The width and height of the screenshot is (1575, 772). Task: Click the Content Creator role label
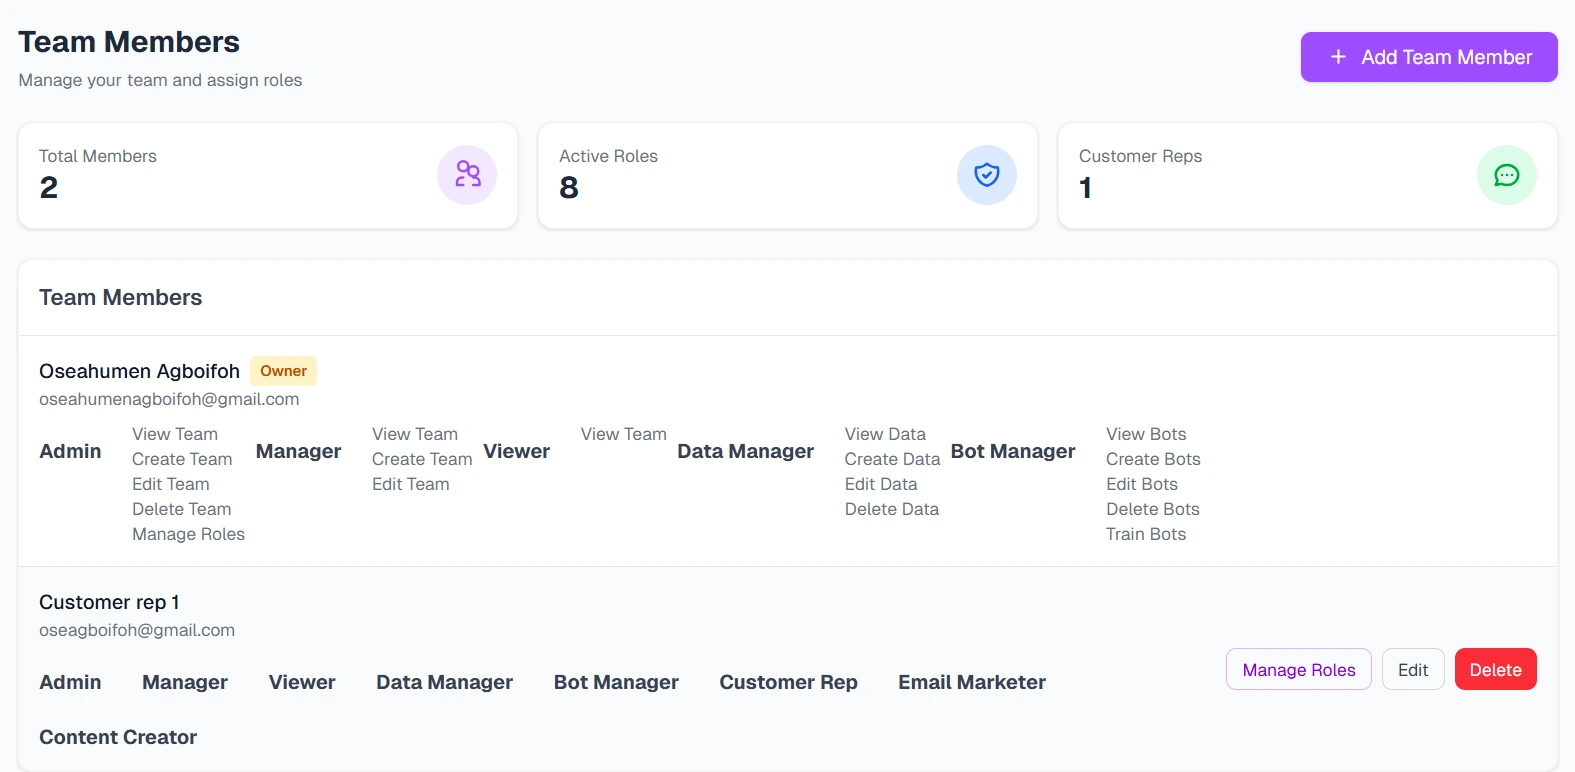click(118, 737)
